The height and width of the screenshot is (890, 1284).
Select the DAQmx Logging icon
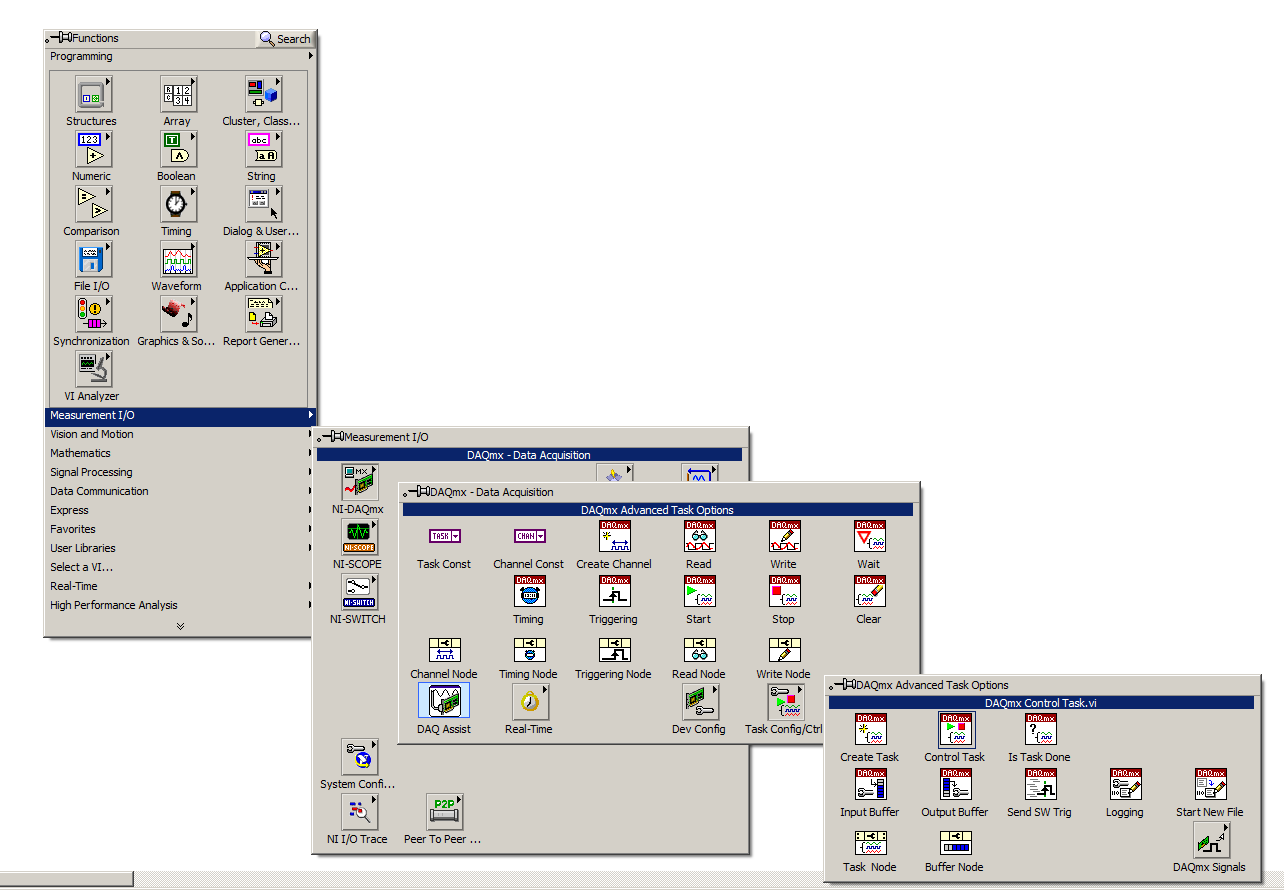[x=1125, y=785]
